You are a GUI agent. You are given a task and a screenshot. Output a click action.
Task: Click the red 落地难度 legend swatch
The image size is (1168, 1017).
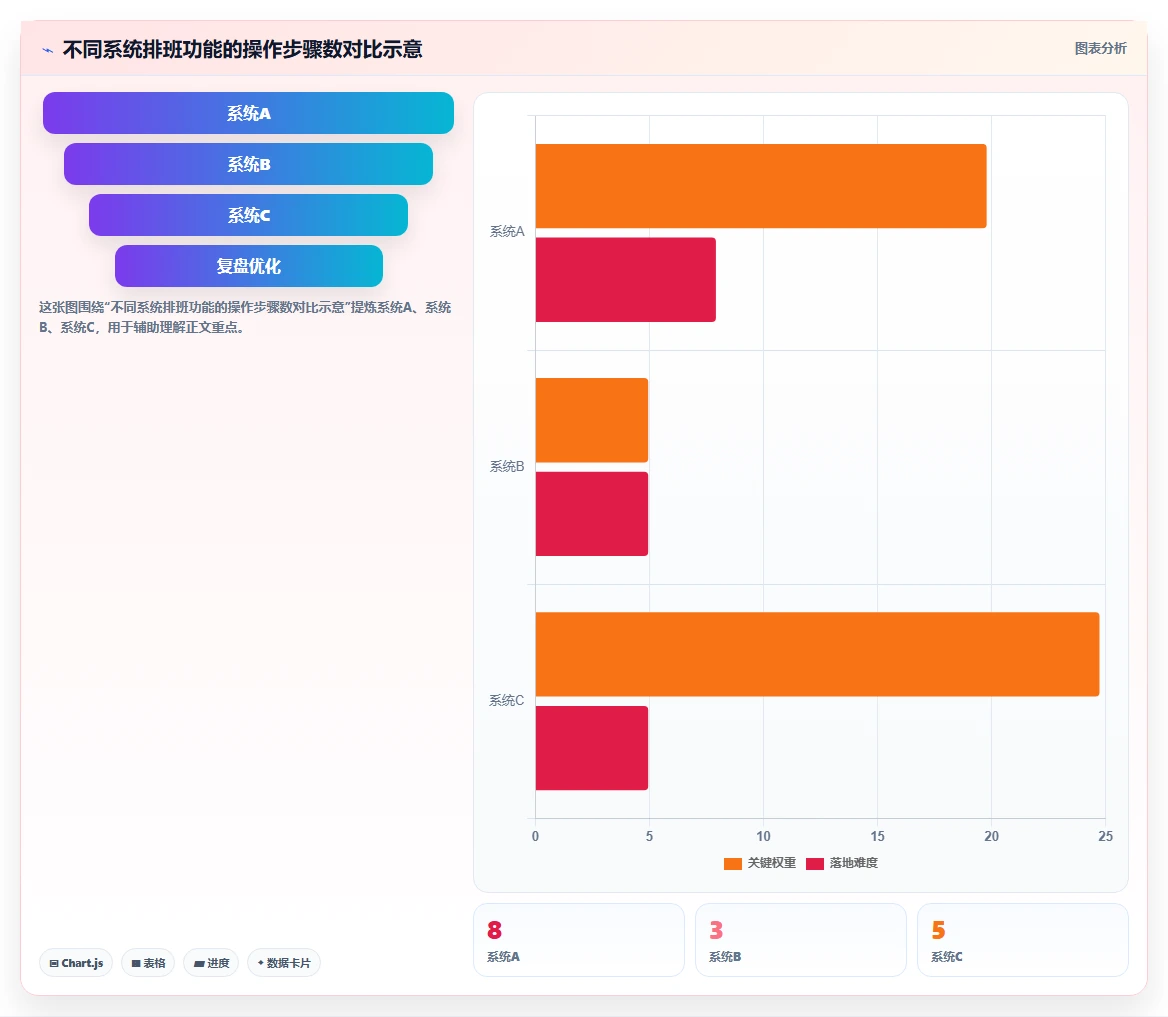pos(815,864)
